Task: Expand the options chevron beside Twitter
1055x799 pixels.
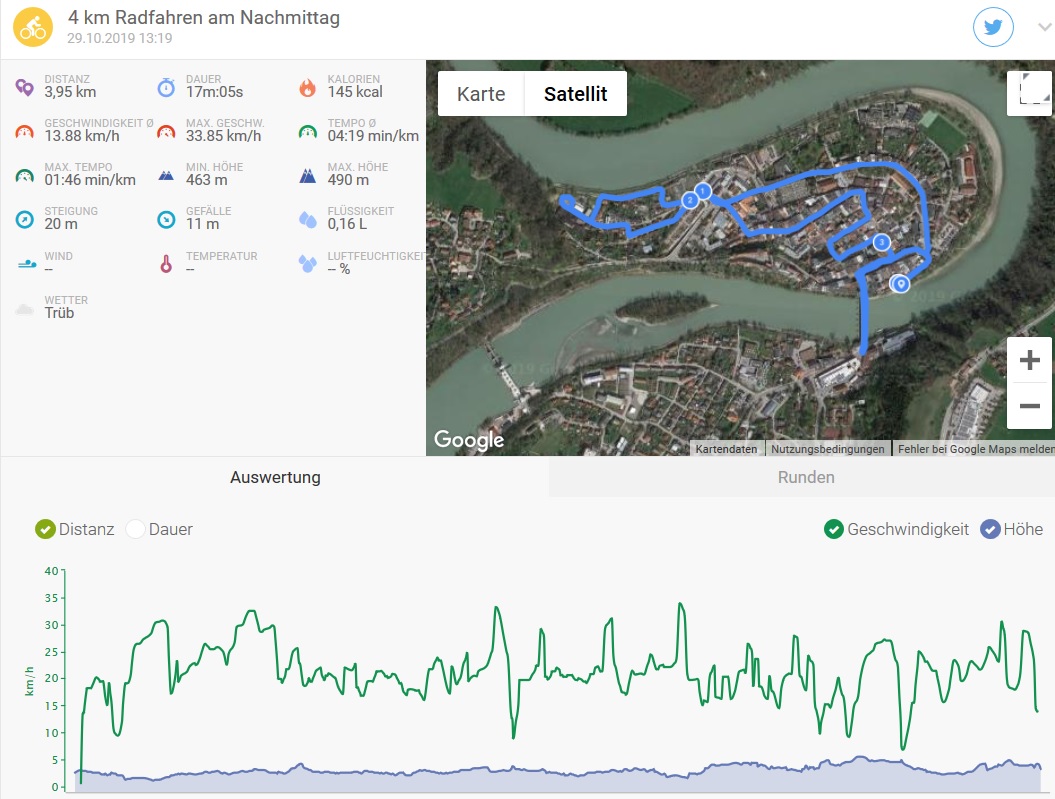Action: click(1045, 28)
